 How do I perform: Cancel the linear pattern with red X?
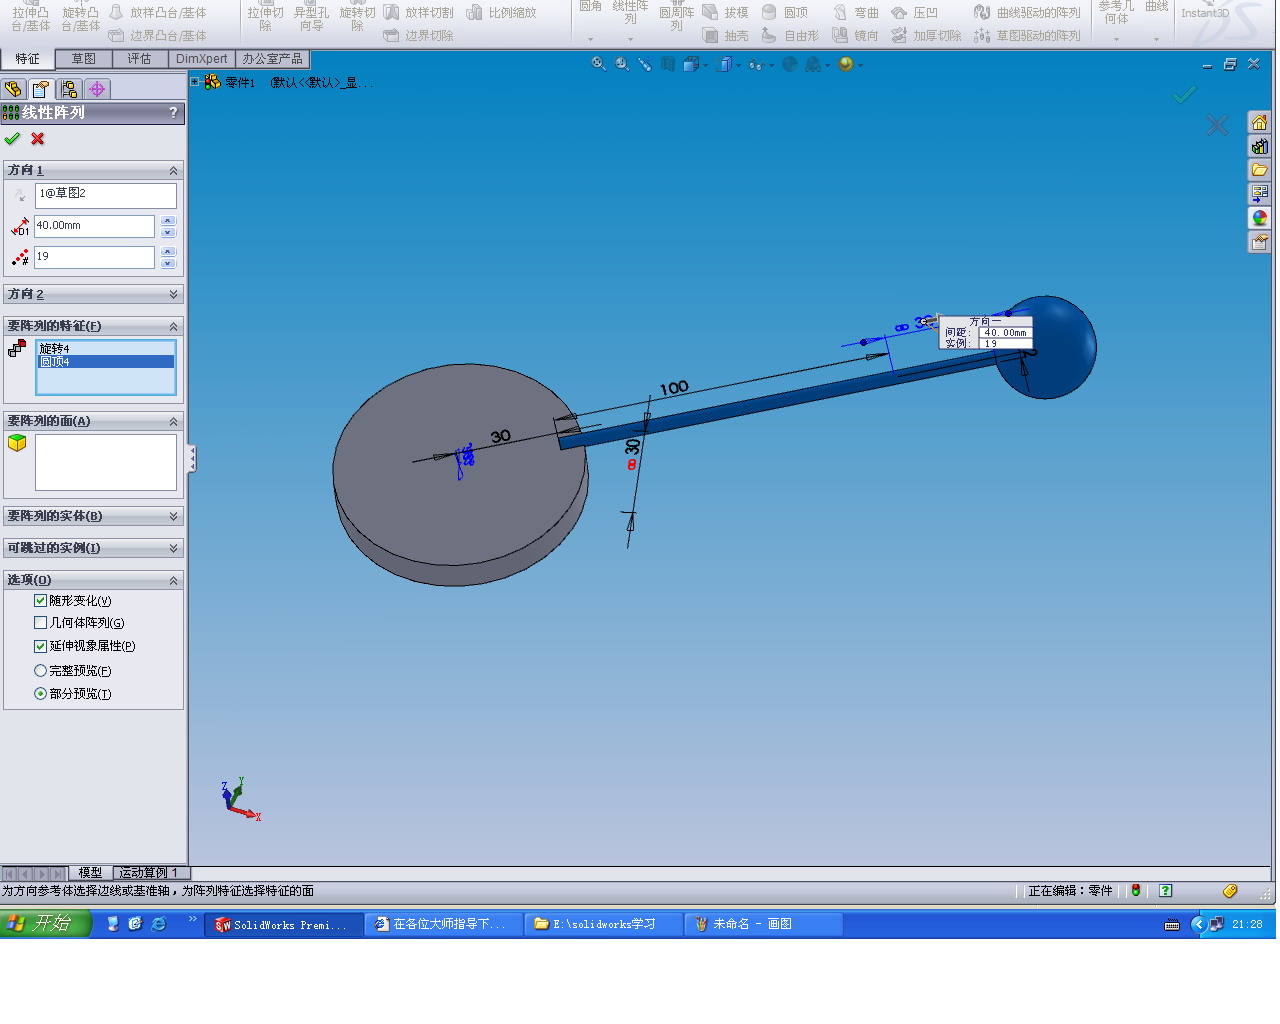(38, 139)
